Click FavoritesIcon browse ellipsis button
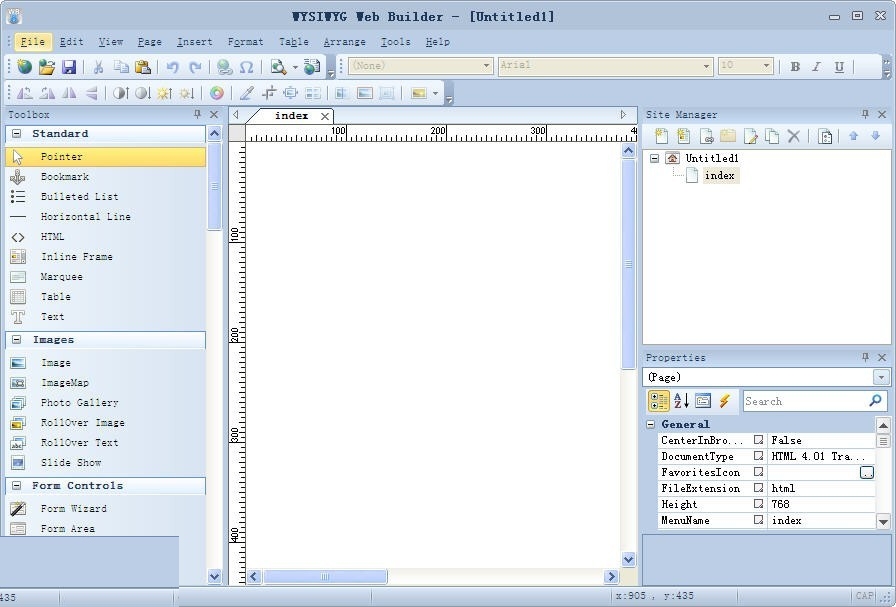Screen dimensions: 896x607 867,472
